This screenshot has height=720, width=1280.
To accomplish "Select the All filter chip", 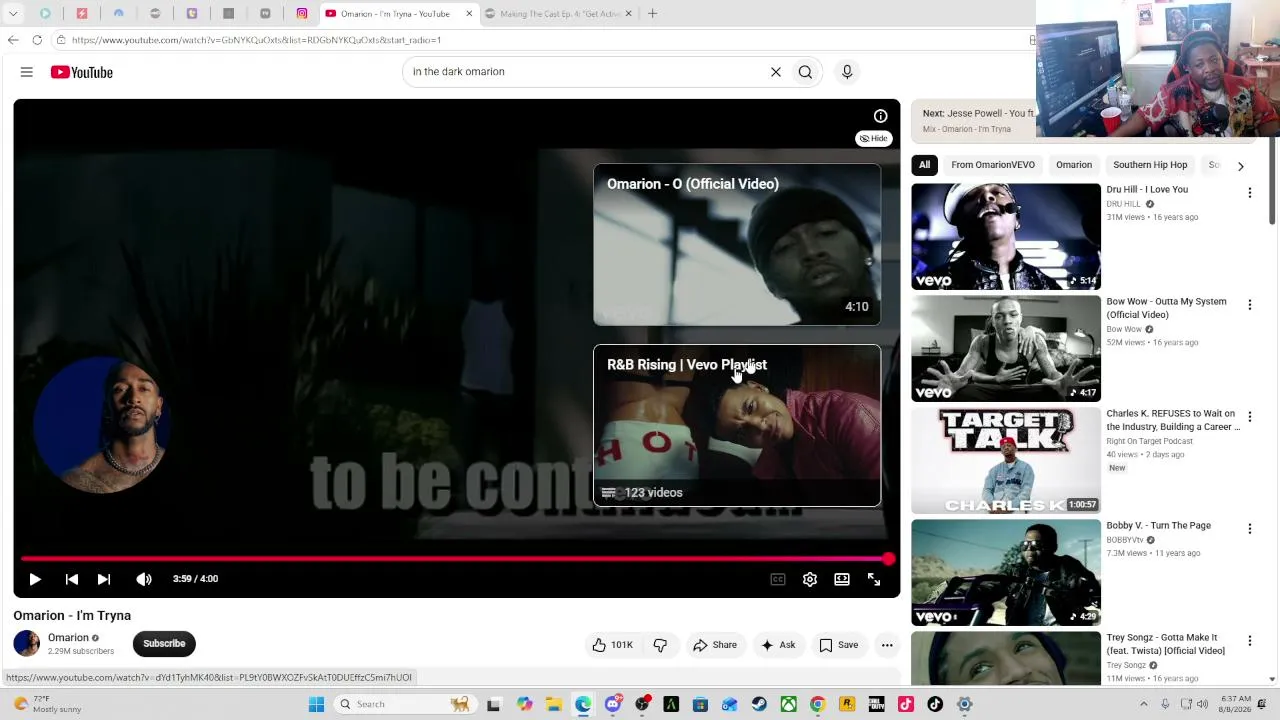I will [x=924, y=165].
